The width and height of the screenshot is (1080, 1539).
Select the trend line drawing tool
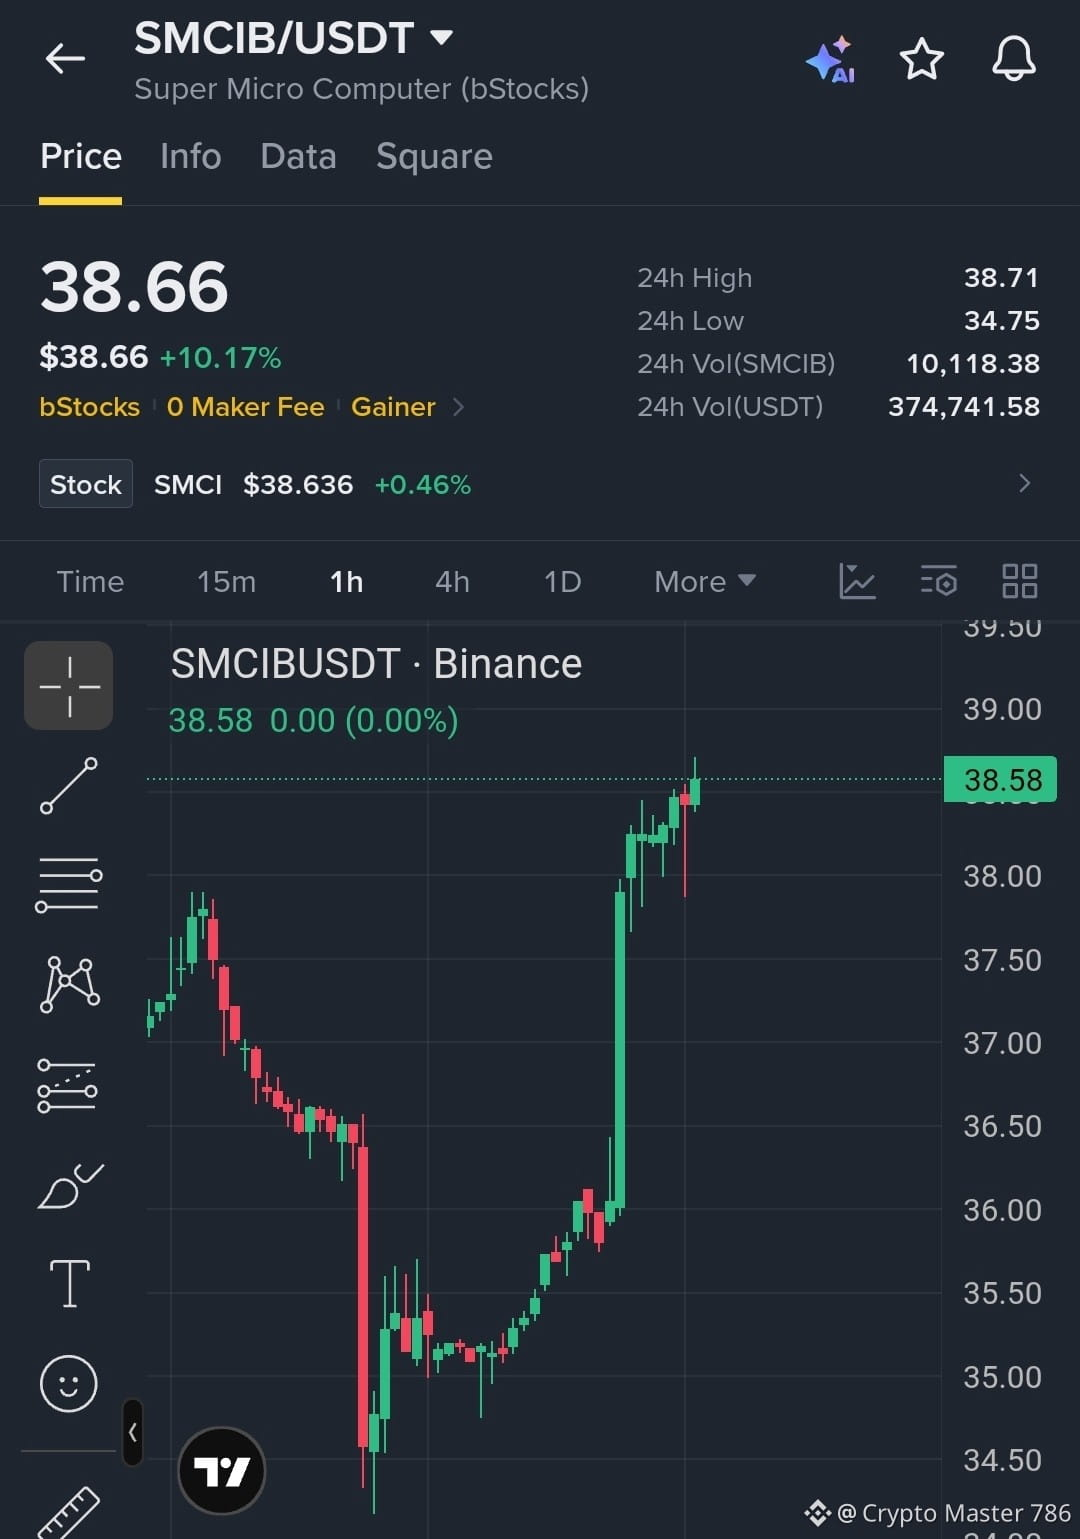[x=69, y=785]
